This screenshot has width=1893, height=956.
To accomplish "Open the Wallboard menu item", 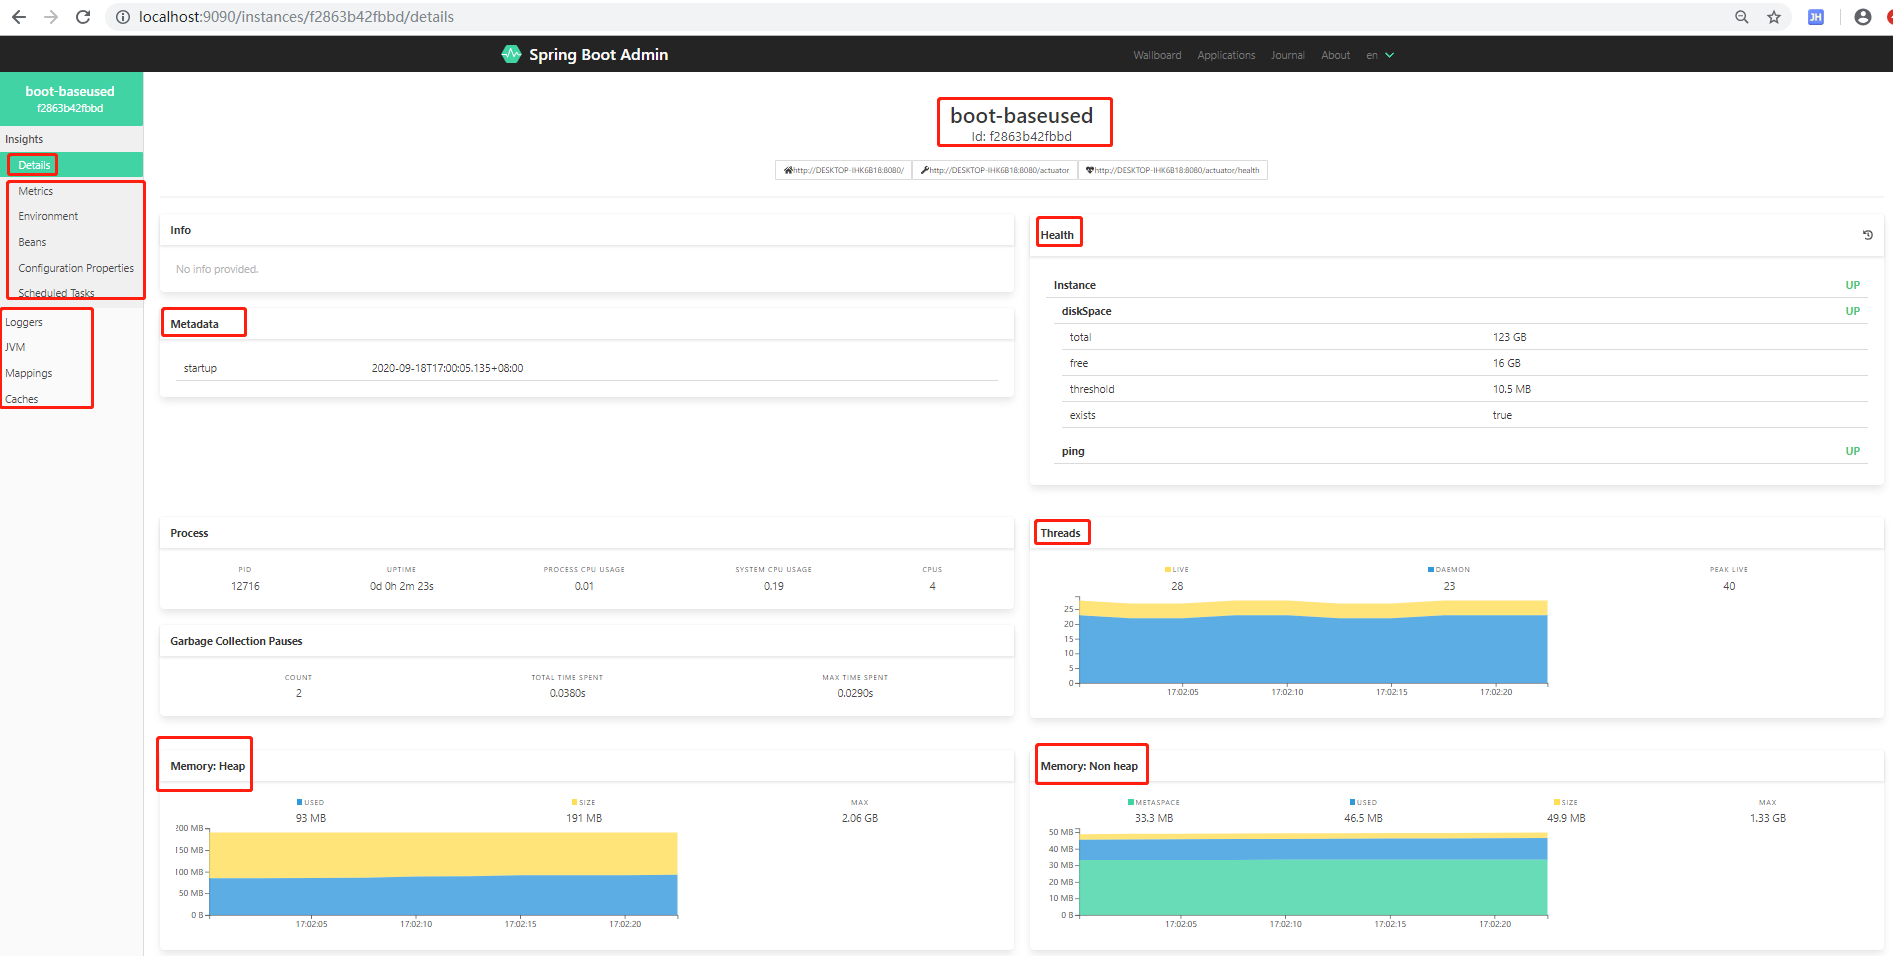I will pos(1156,55).
